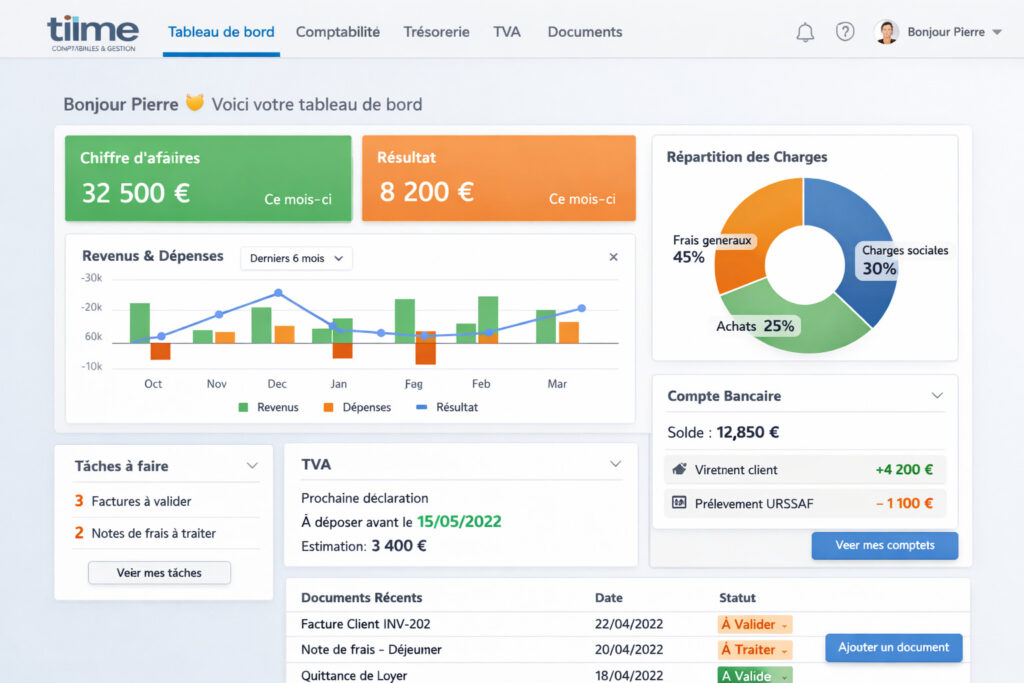Select the Facture Client INV-202 document row
The width and height of the screenshot is (1024, 683).
pos(366,624)
